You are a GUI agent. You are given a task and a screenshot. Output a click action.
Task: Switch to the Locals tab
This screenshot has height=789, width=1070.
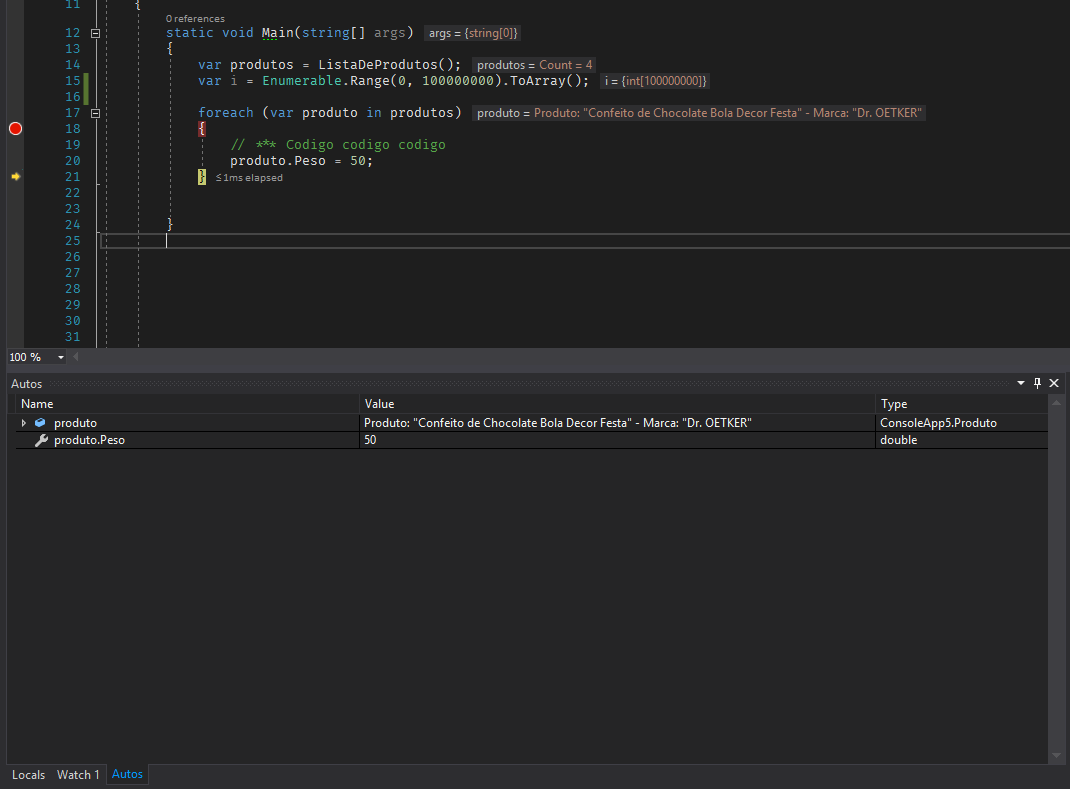click(x=28, y=775)
